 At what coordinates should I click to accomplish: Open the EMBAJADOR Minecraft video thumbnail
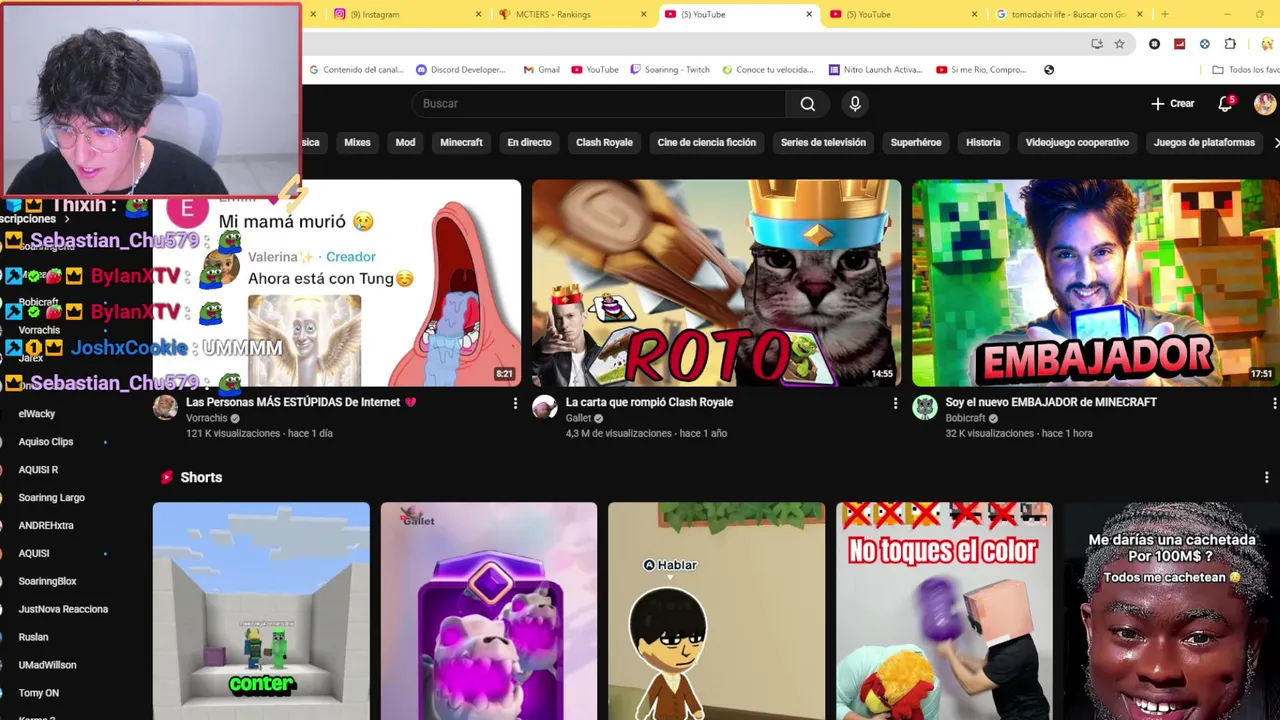(1096, 283)
